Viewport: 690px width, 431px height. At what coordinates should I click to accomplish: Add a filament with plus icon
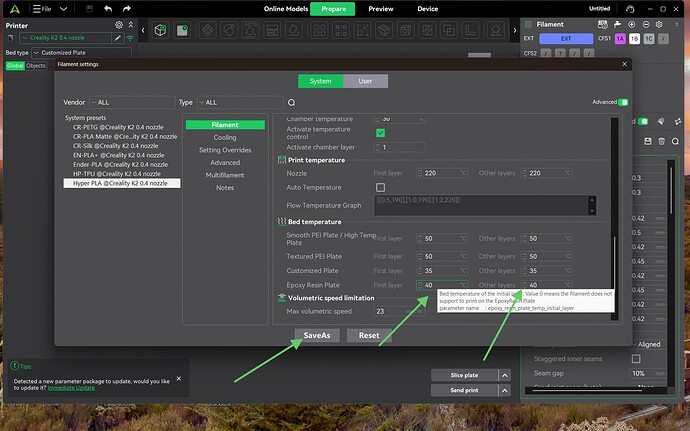coord(631,25)
